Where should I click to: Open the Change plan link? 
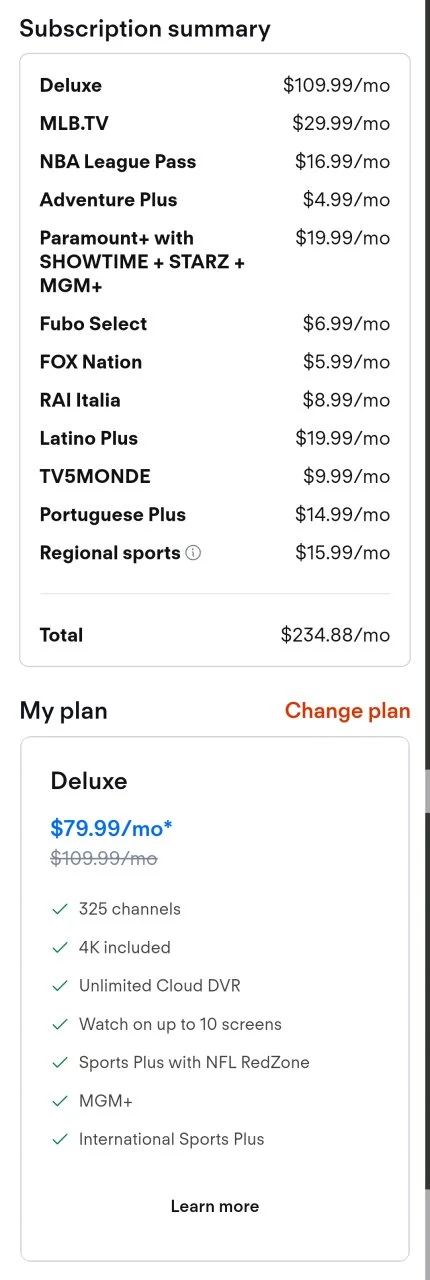(347, 711)
